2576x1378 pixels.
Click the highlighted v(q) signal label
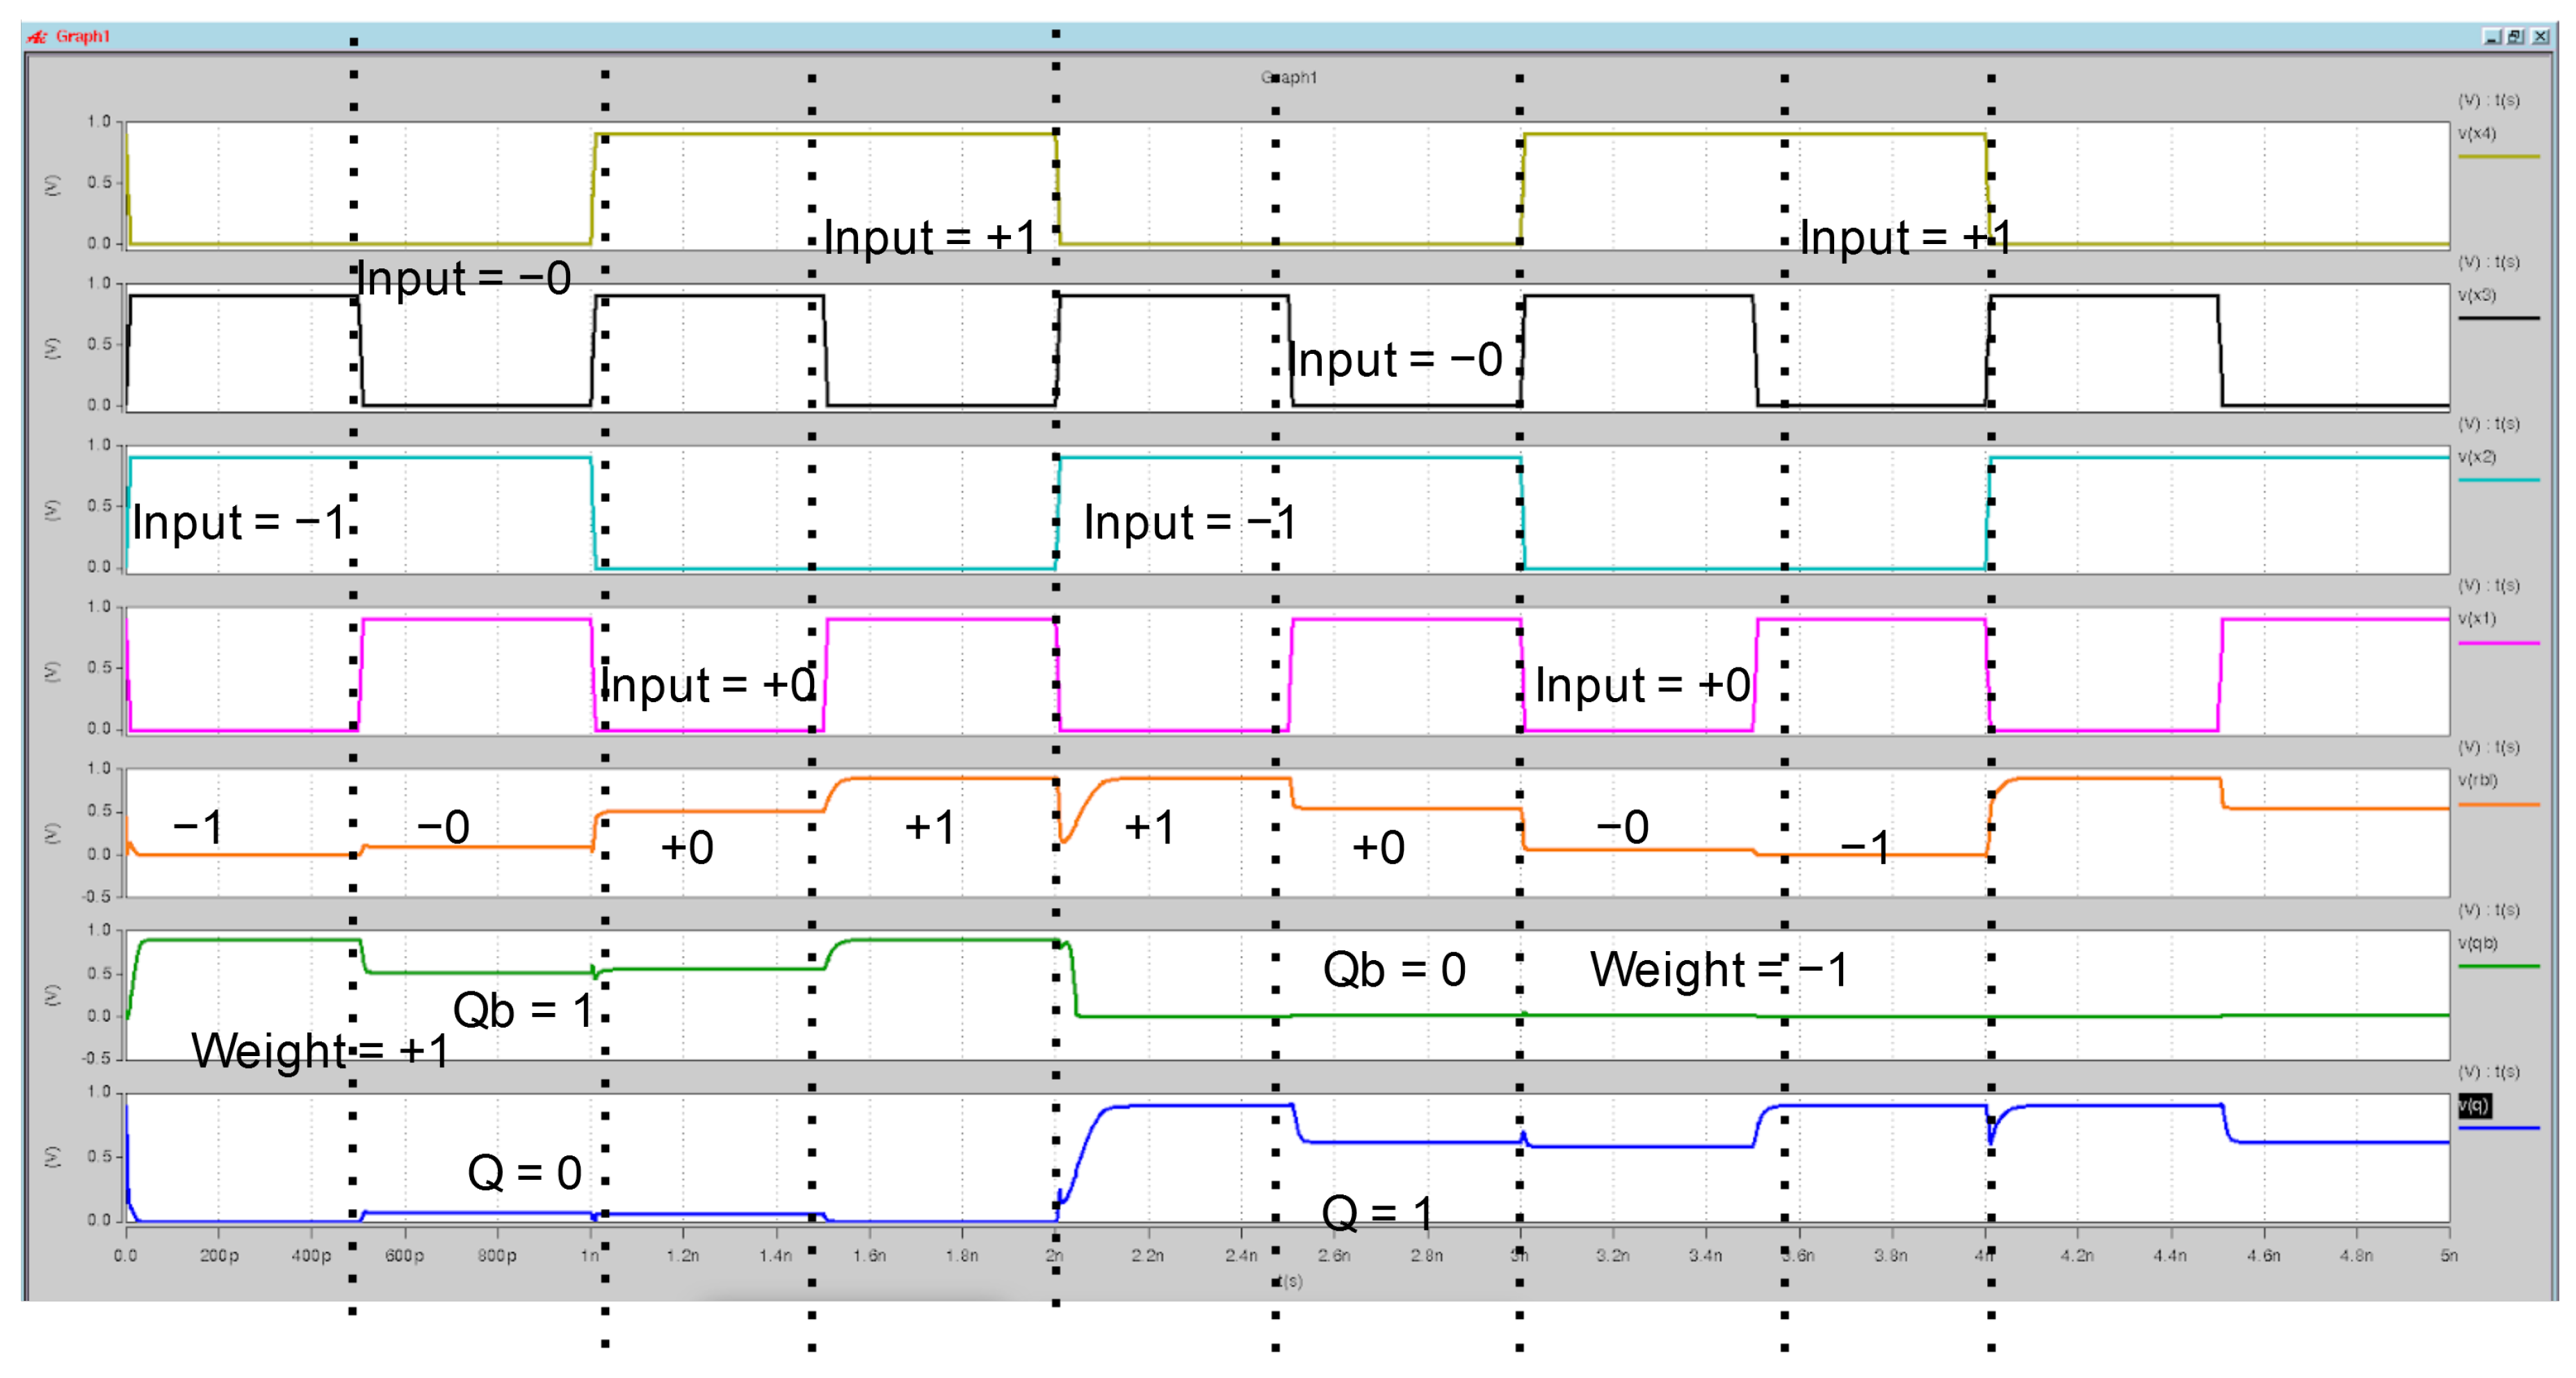pos(2474,1105)
